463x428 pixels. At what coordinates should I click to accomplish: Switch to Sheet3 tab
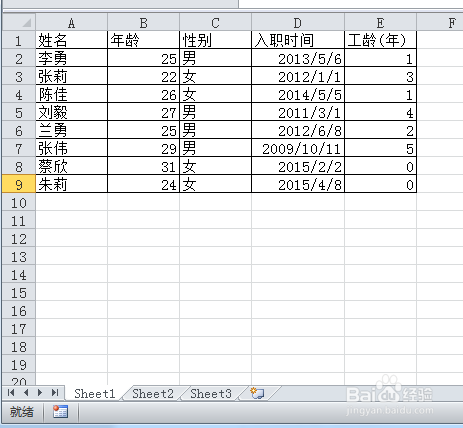coord(211,394)
